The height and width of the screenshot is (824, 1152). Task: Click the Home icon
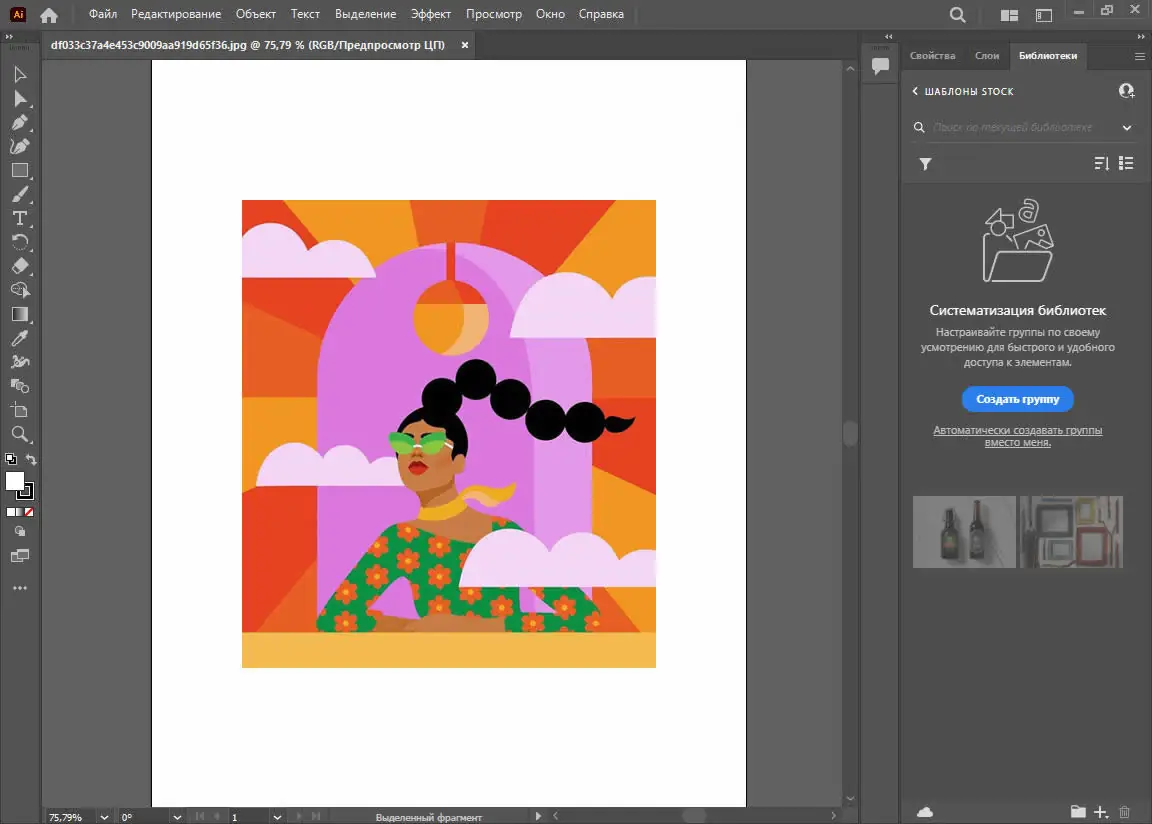(48, 14)
